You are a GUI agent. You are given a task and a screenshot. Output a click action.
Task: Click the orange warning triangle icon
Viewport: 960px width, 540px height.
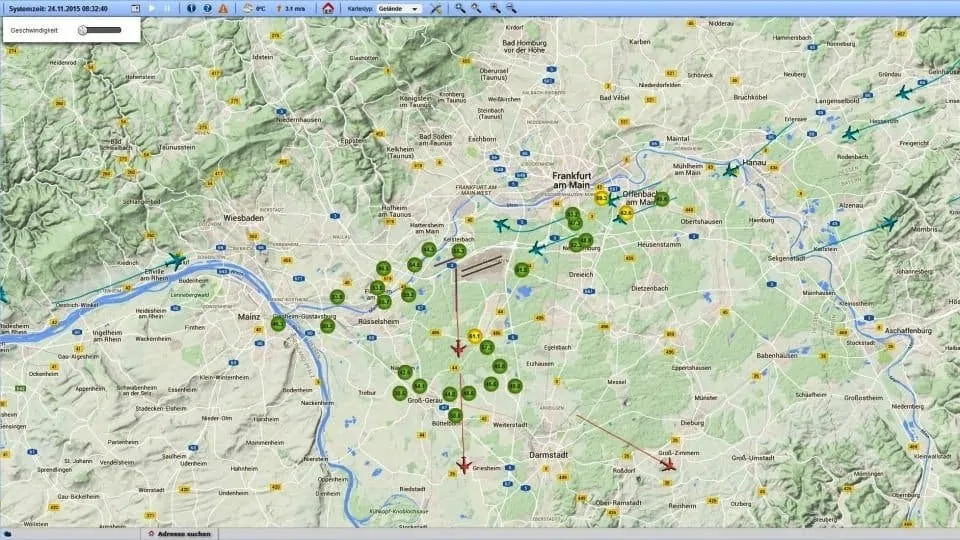pyautogui.click(x=223, y=9)
